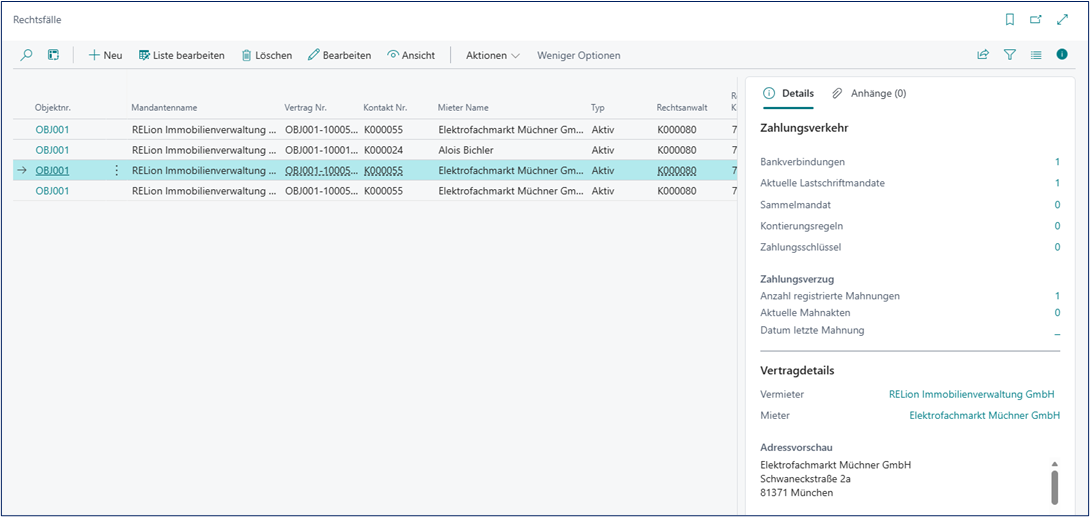Create a new entry with Neu
1090x517 pixels.
[106, 55]
